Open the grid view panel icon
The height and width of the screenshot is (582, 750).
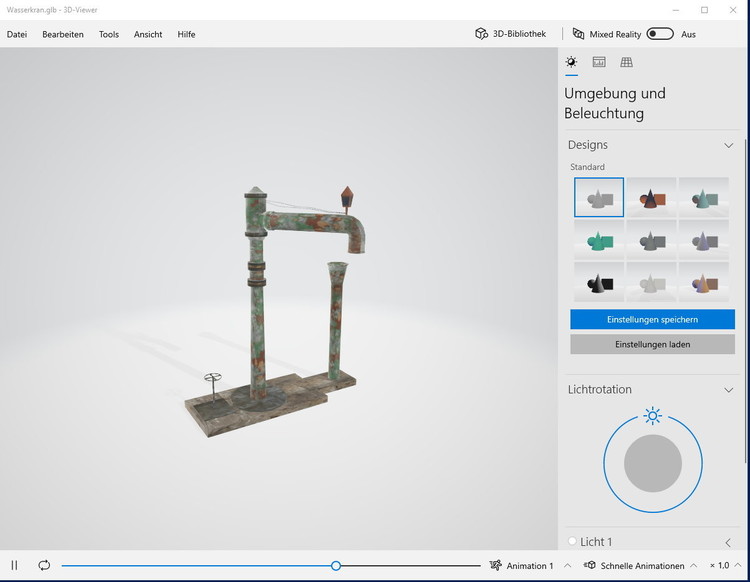(x=626, y=62)
